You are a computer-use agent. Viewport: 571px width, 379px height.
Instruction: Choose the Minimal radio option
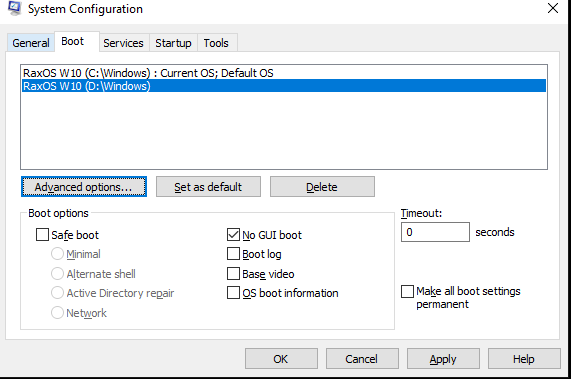57,254
